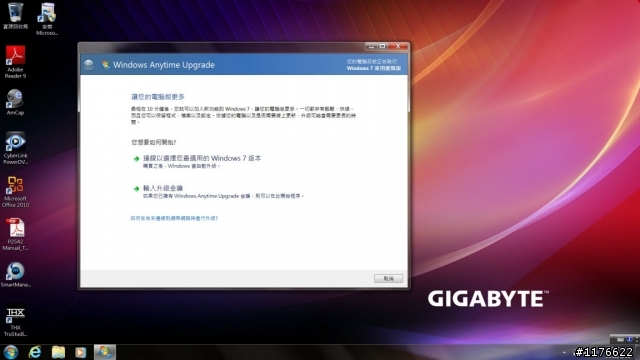640x360 pixels.
Task: Click the back arrow in Anytime Upgrade
Action: [x=89, y=64]
